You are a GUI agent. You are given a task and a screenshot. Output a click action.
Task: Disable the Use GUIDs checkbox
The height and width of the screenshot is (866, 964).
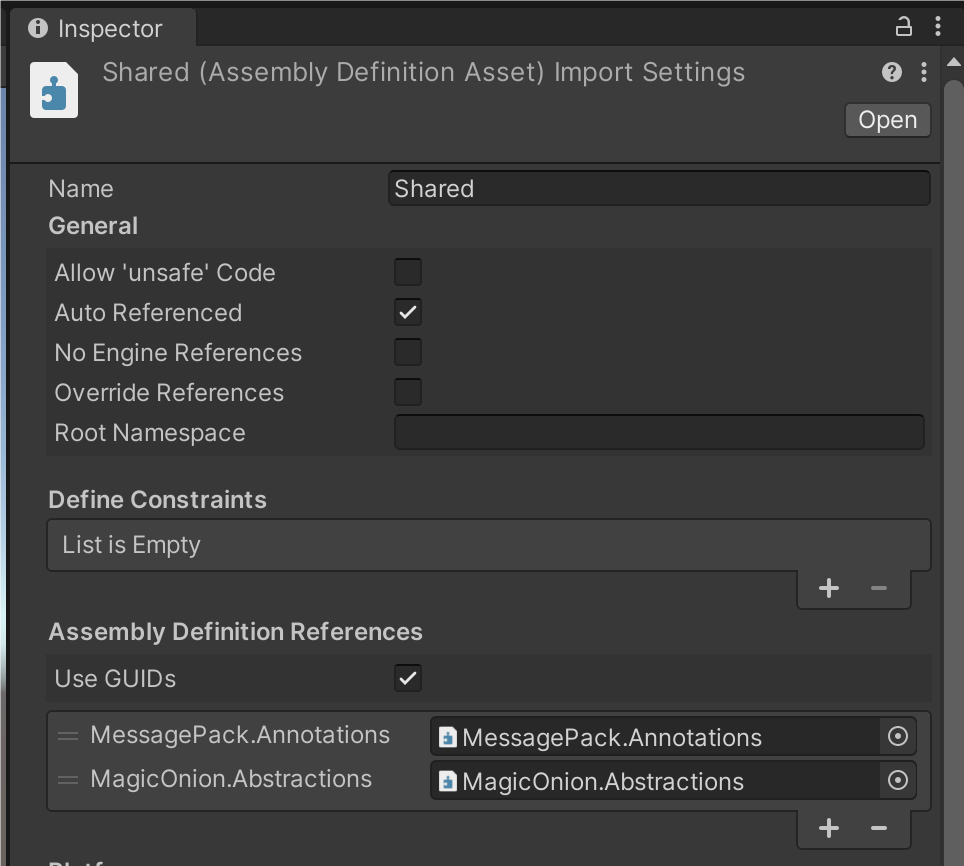[x=408, y=678]
